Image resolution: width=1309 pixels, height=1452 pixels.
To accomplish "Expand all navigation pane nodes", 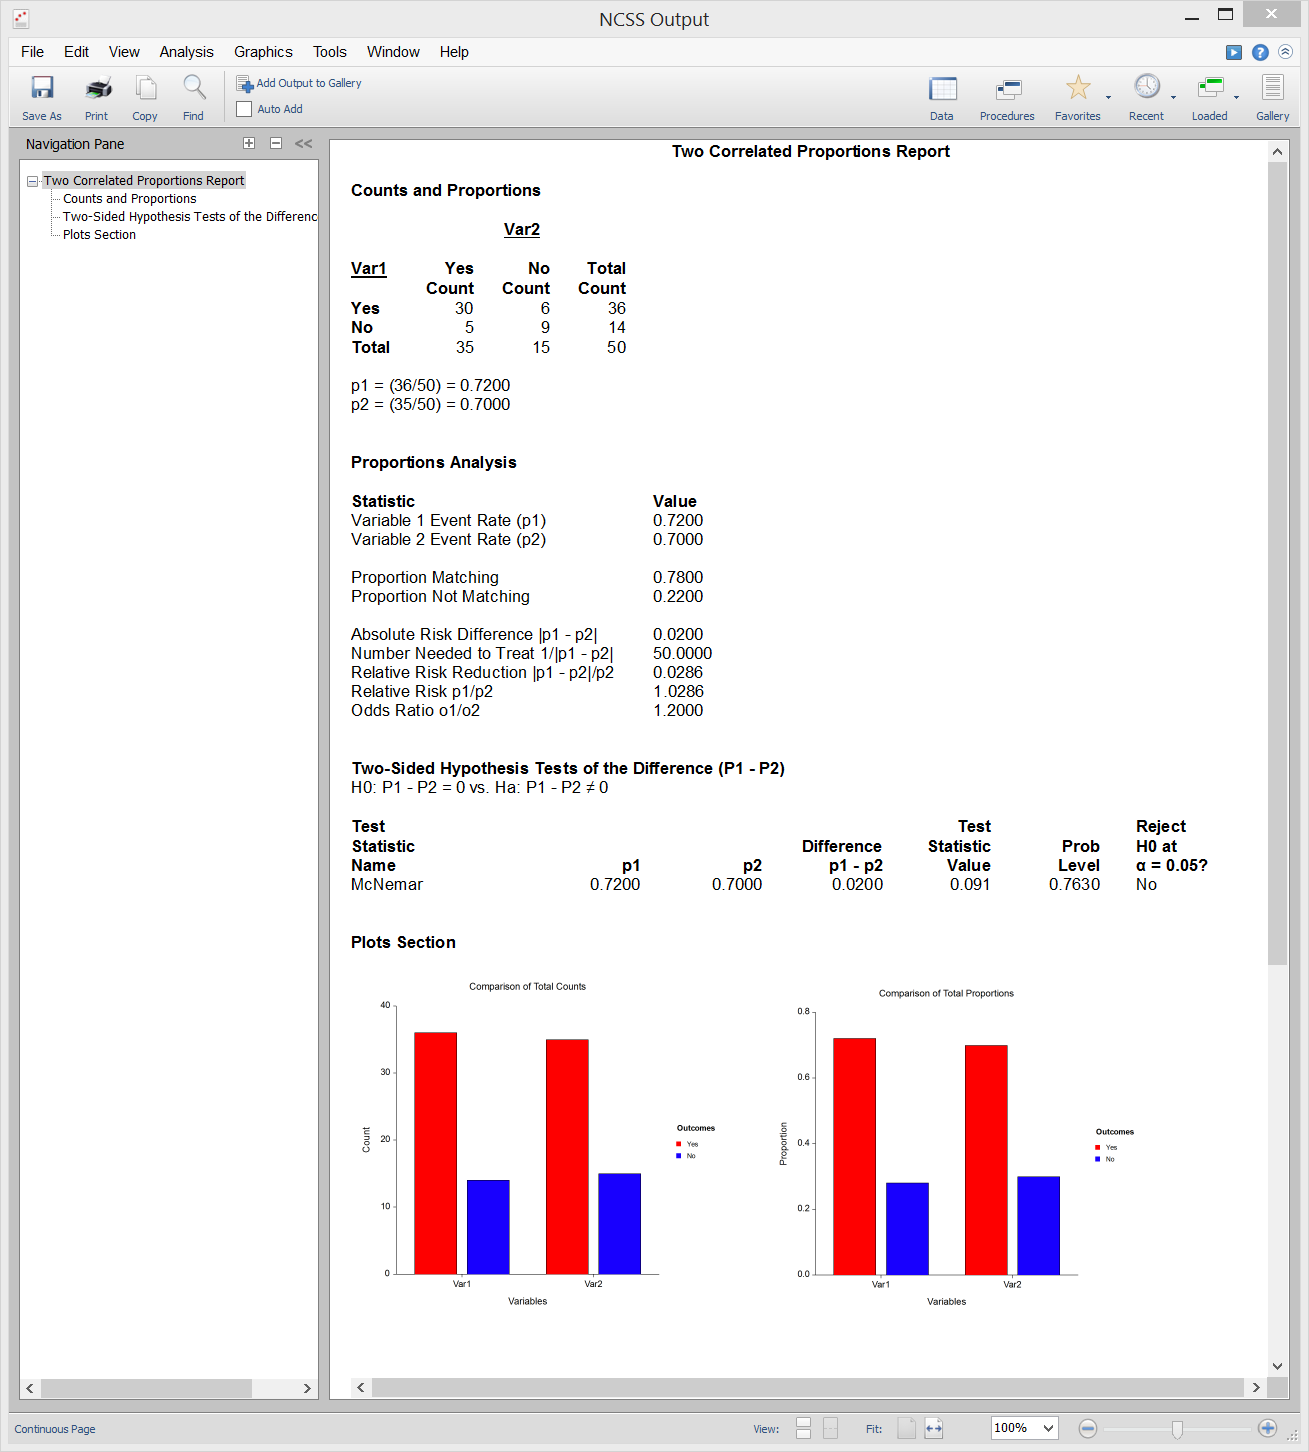I will (x=249, y=143).
